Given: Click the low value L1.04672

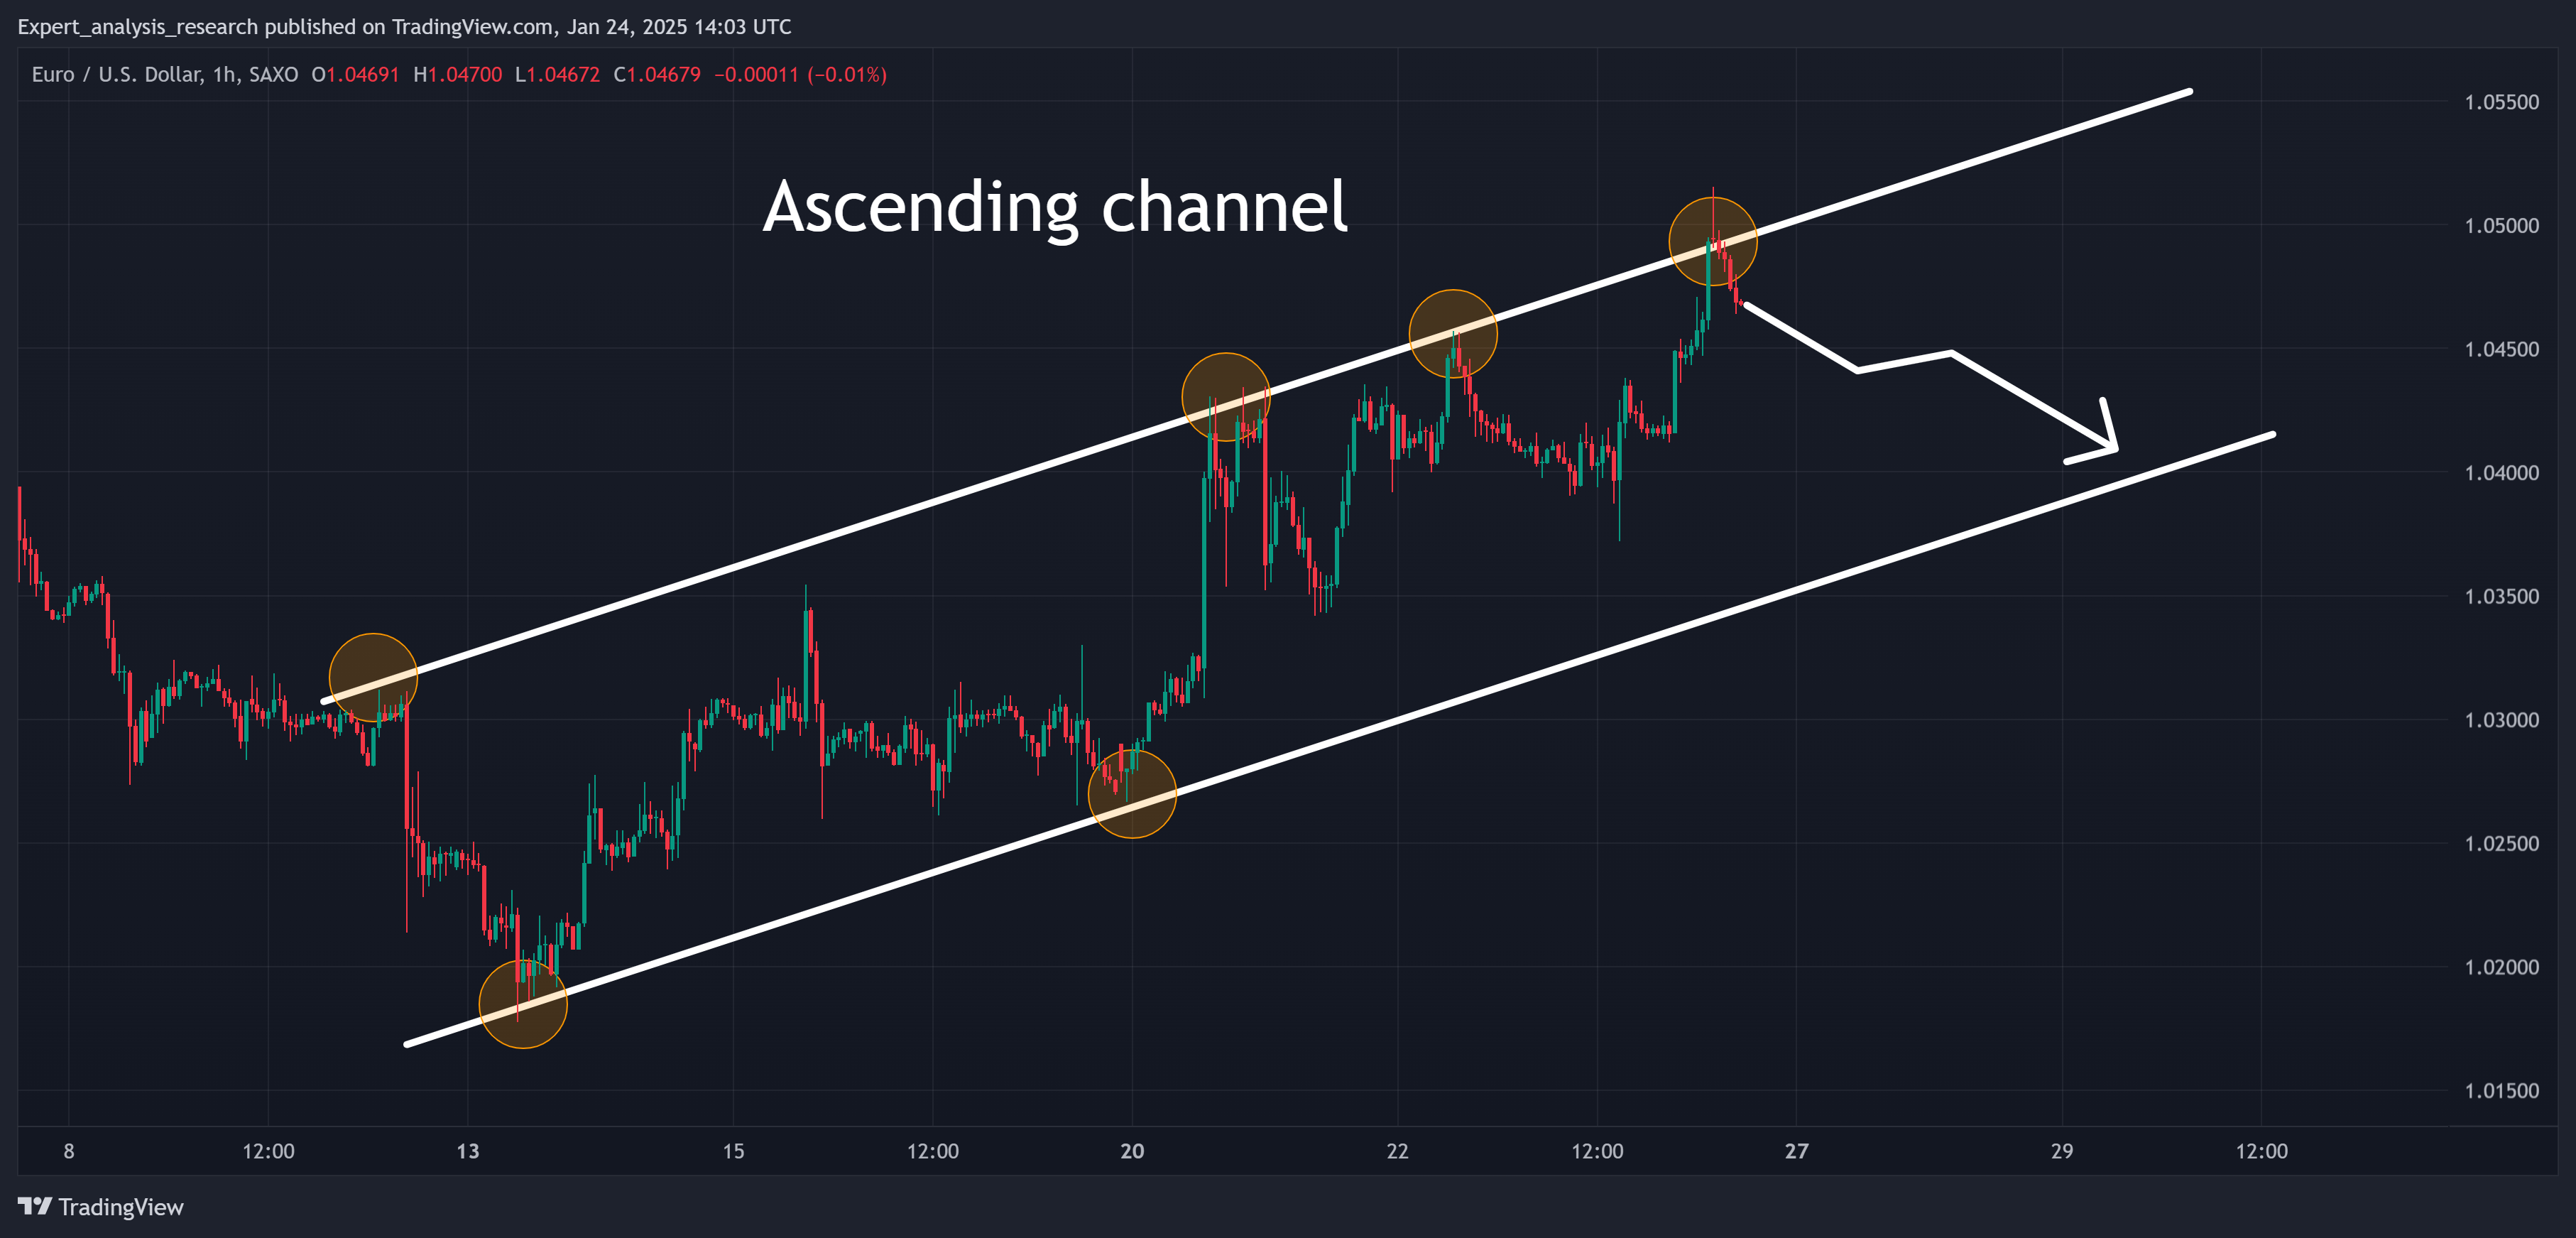Looking at the screenshot, I should pyautogui.click(x=558, y=75).
